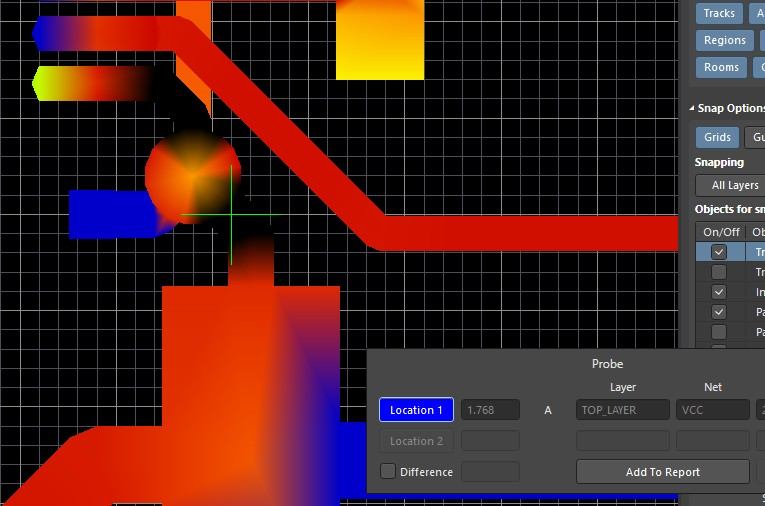Enable the unchecked checkbox in second Tr row

coord(719,272)
